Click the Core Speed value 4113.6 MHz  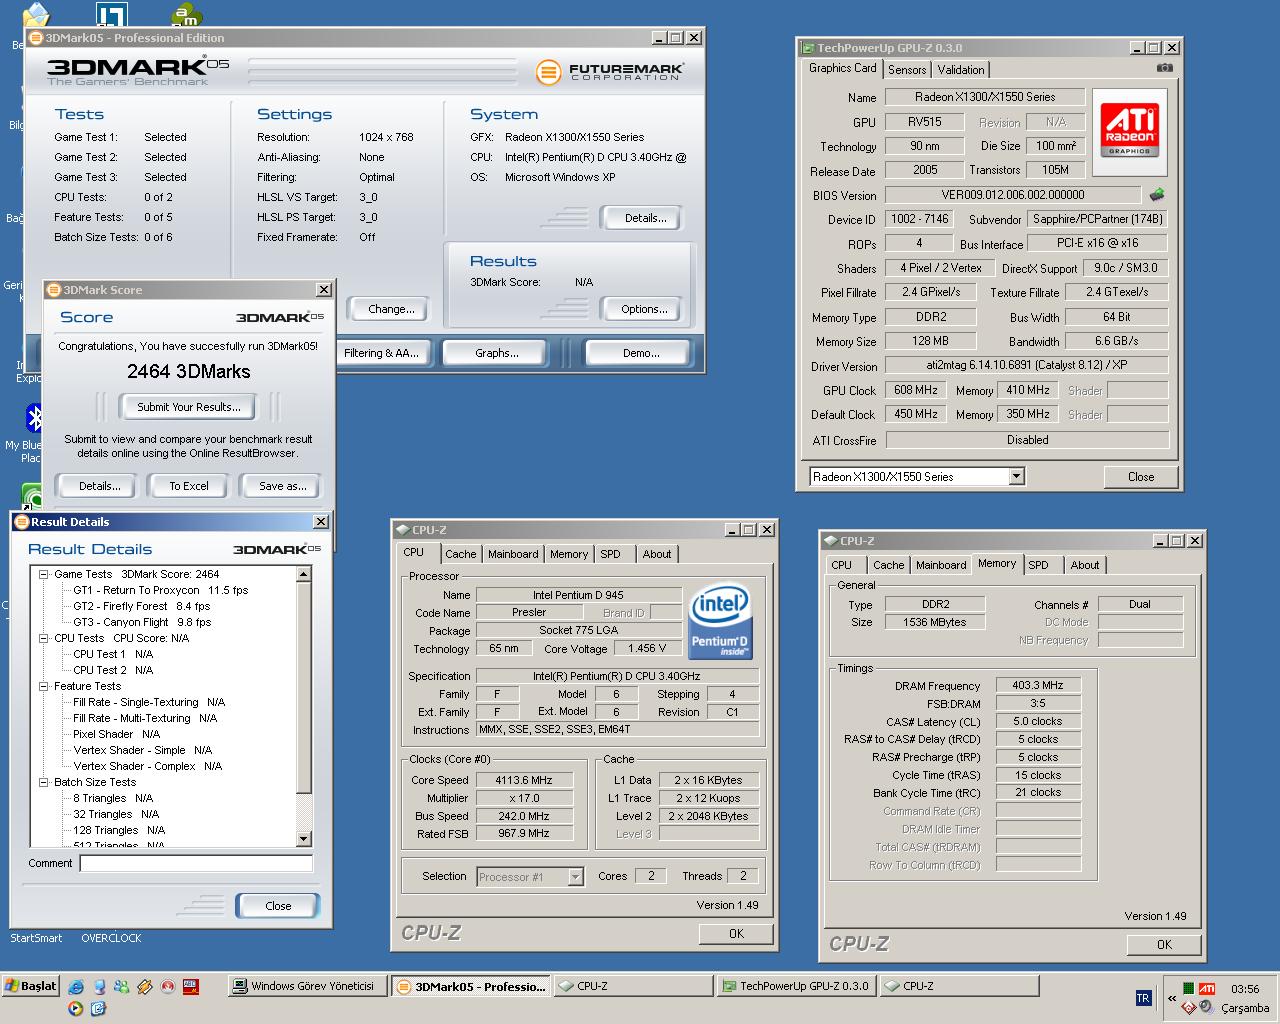[524, 780]
